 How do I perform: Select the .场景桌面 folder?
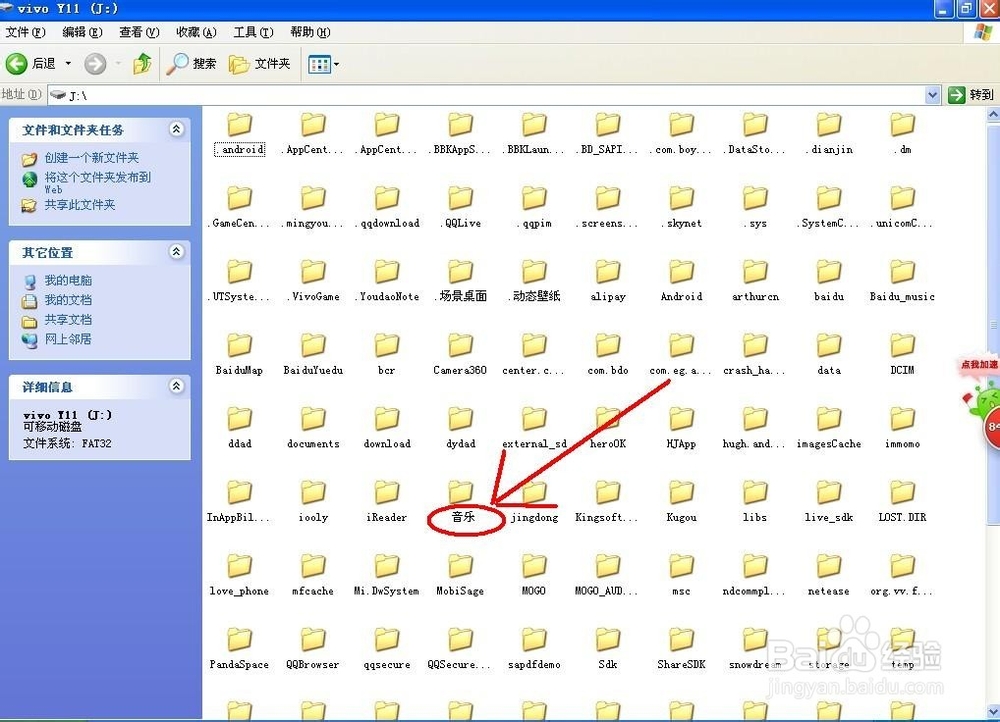(x=460, y=283)
